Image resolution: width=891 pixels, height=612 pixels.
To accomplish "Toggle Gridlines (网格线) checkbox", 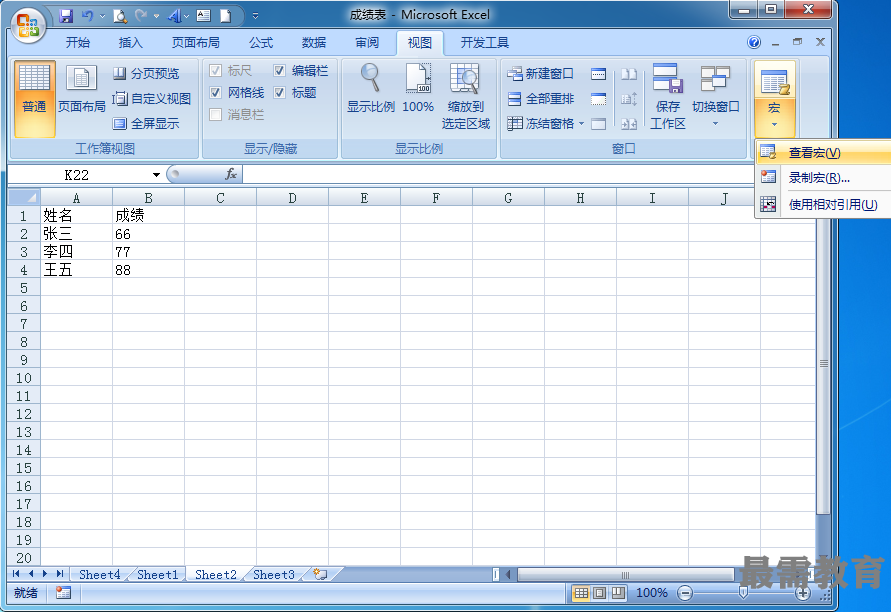I will click(x=215, y=93).
